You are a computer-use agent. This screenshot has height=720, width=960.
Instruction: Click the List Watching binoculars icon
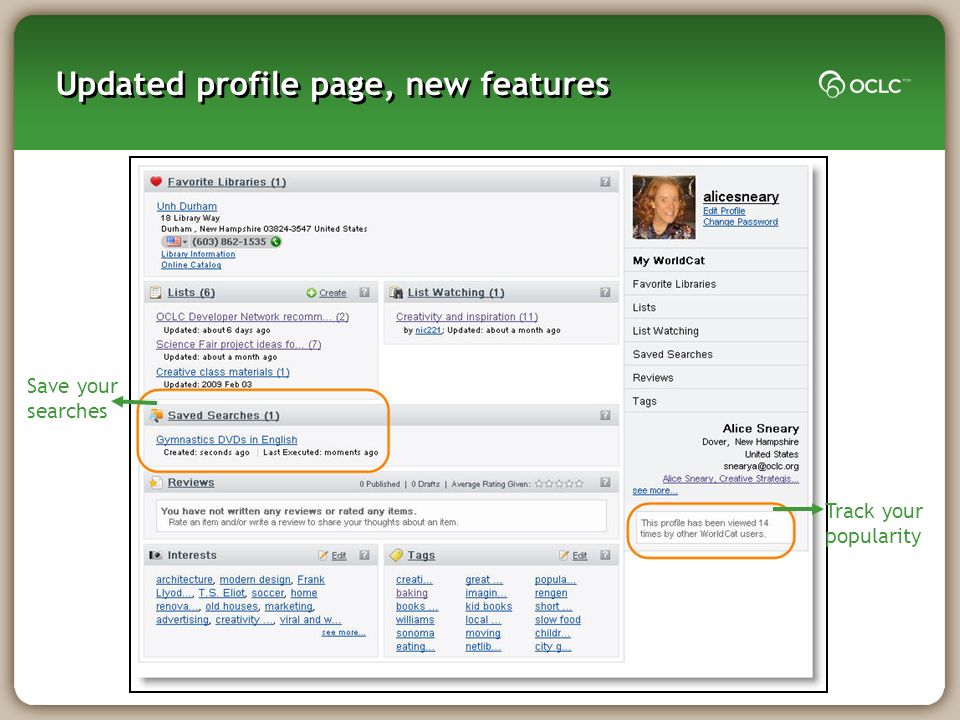(396, 293)
